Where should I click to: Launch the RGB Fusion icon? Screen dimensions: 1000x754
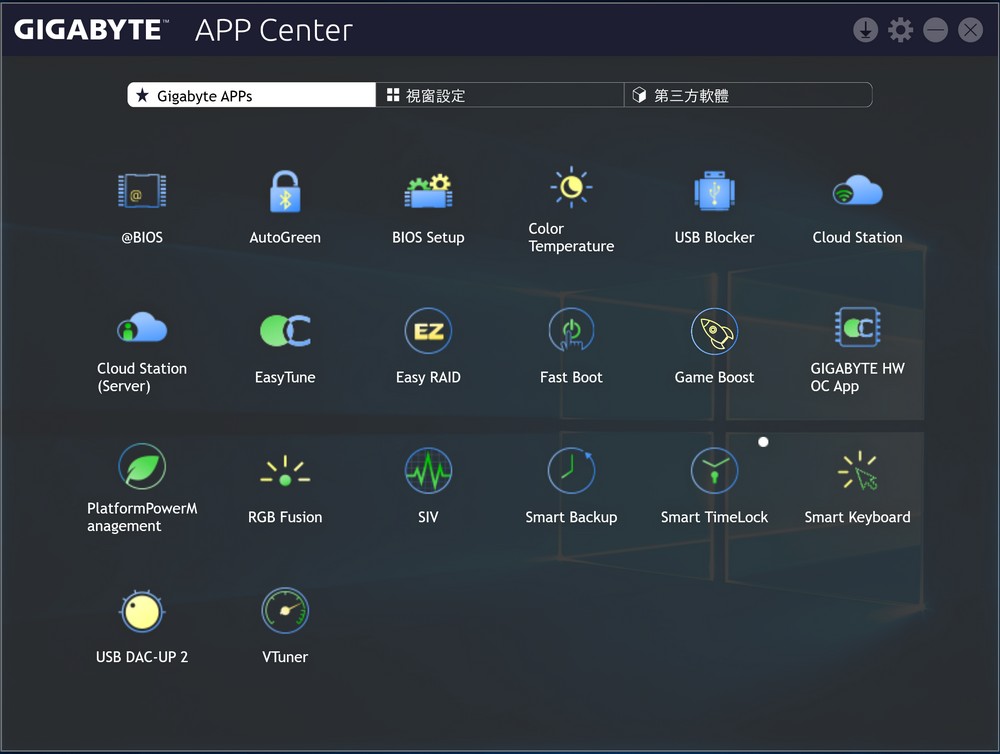pyautogui.click(x=285, y=471)
